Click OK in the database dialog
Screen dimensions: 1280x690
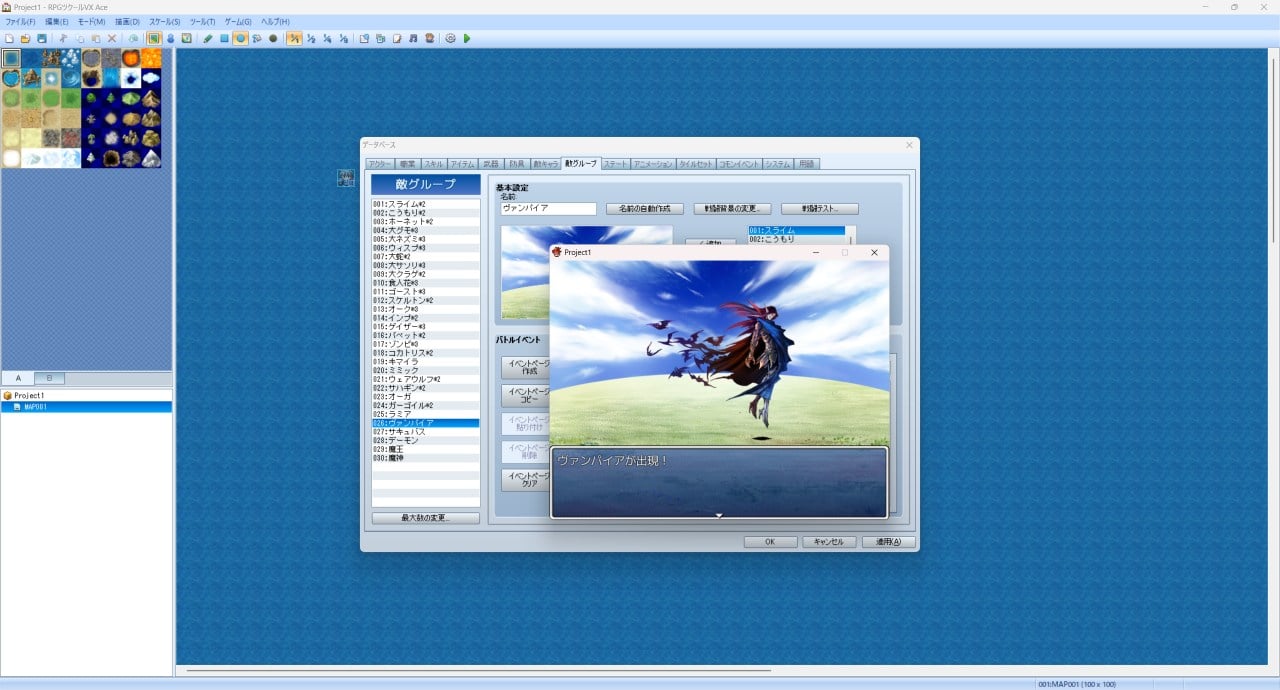coord(770,542)
